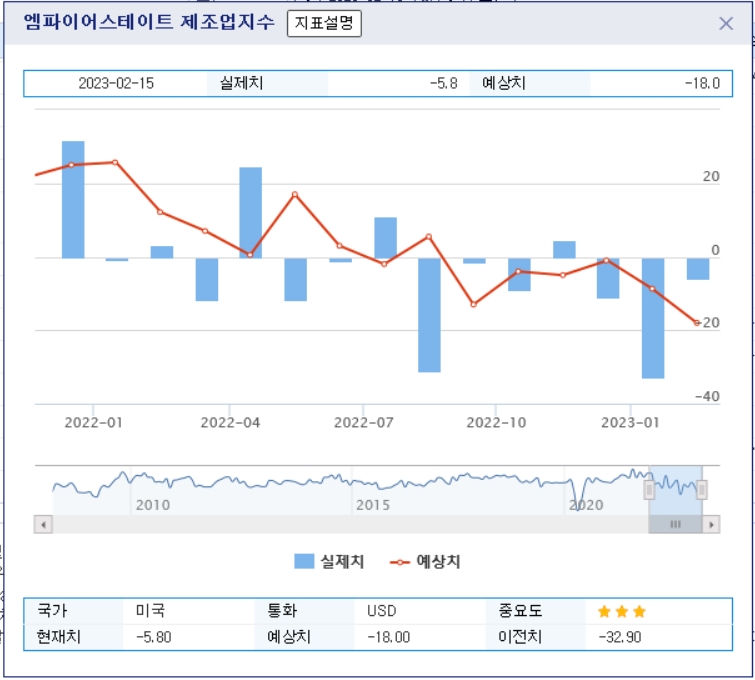Click the 예상치 value -18.00 in bottom table

(x=389, y=637)
